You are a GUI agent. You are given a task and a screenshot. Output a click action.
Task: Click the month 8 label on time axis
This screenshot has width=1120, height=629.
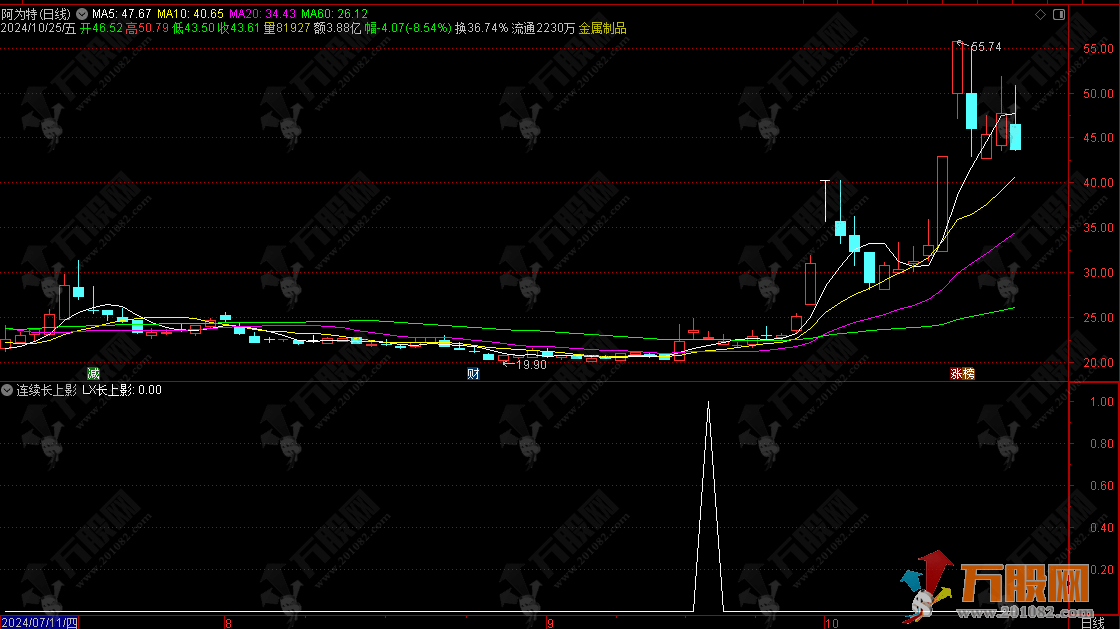tap(229, 623)
